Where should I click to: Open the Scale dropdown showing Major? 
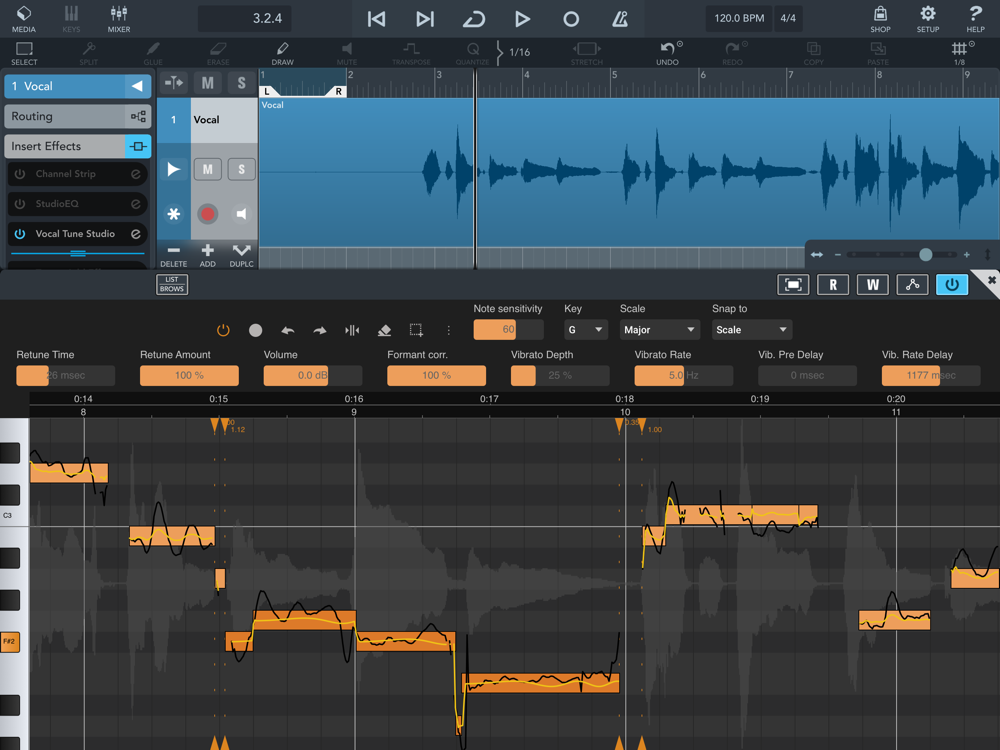(659, 330)
